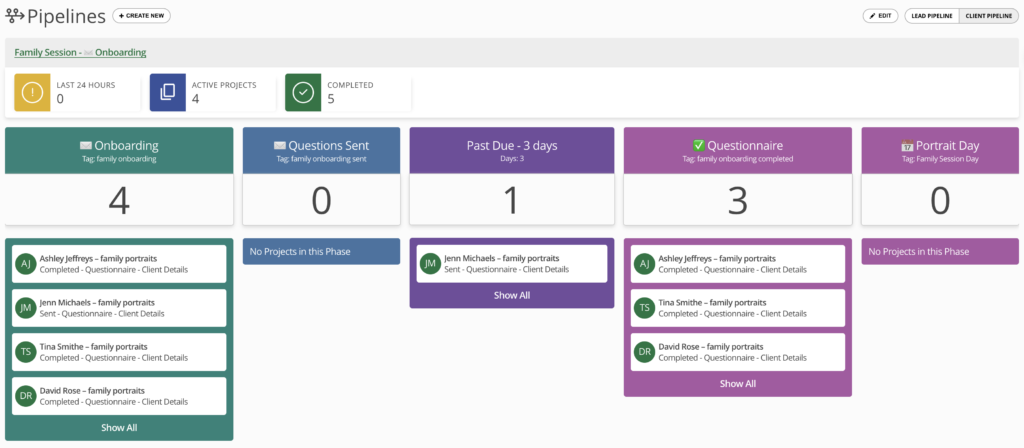
Task: Click the DR avatar in the Onboarding column
Action: pos(27,396)
